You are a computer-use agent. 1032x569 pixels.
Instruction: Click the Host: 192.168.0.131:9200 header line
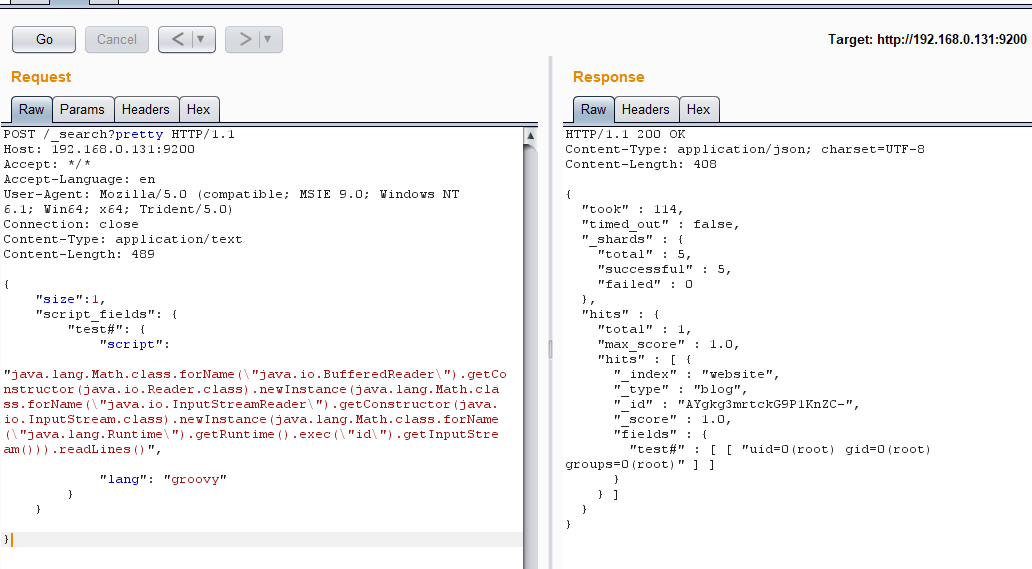99,149
